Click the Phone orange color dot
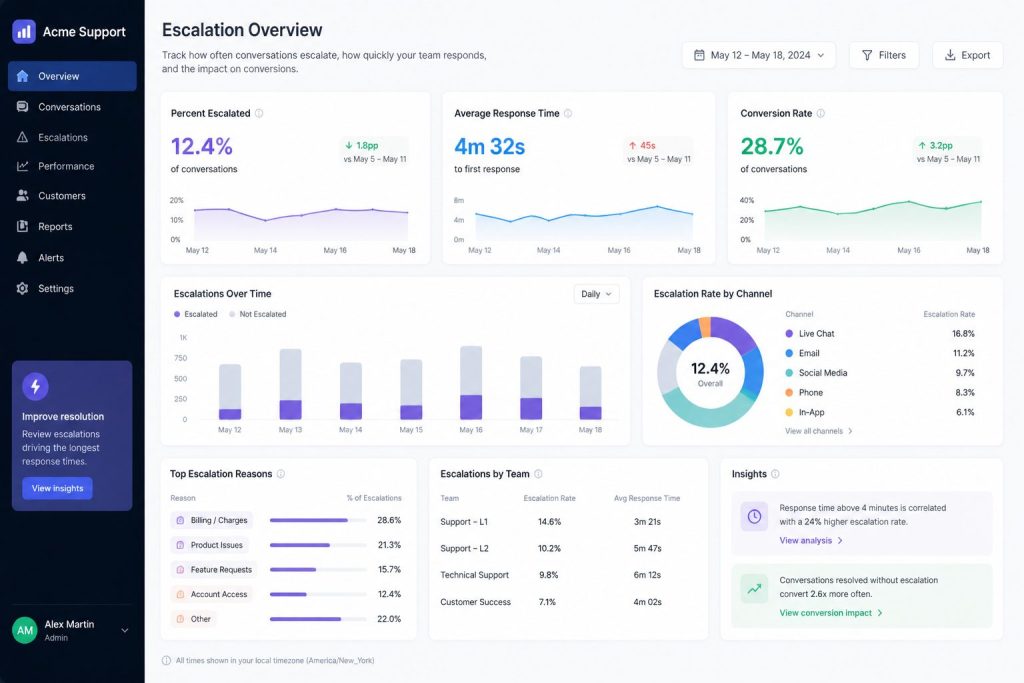 tap(789, 392)
